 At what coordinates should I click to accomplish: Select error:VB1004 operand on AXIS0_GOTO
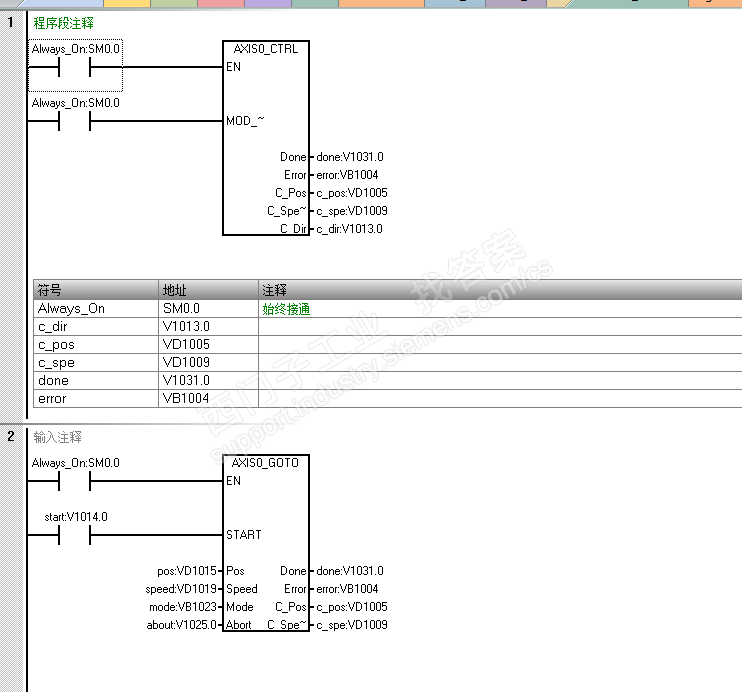tap(347, 589)
